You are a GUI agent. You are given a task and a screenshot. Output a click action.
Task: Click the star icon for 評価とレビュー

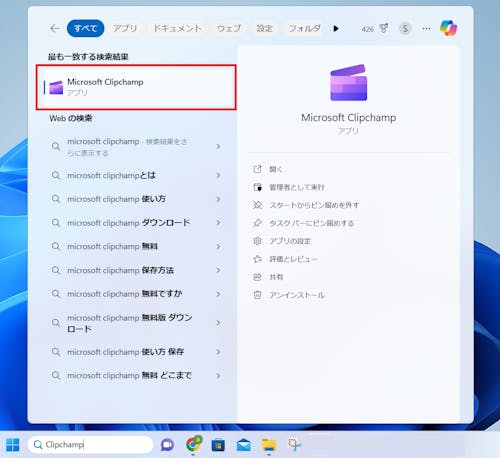pyautogui.click(x=257, y=259)
